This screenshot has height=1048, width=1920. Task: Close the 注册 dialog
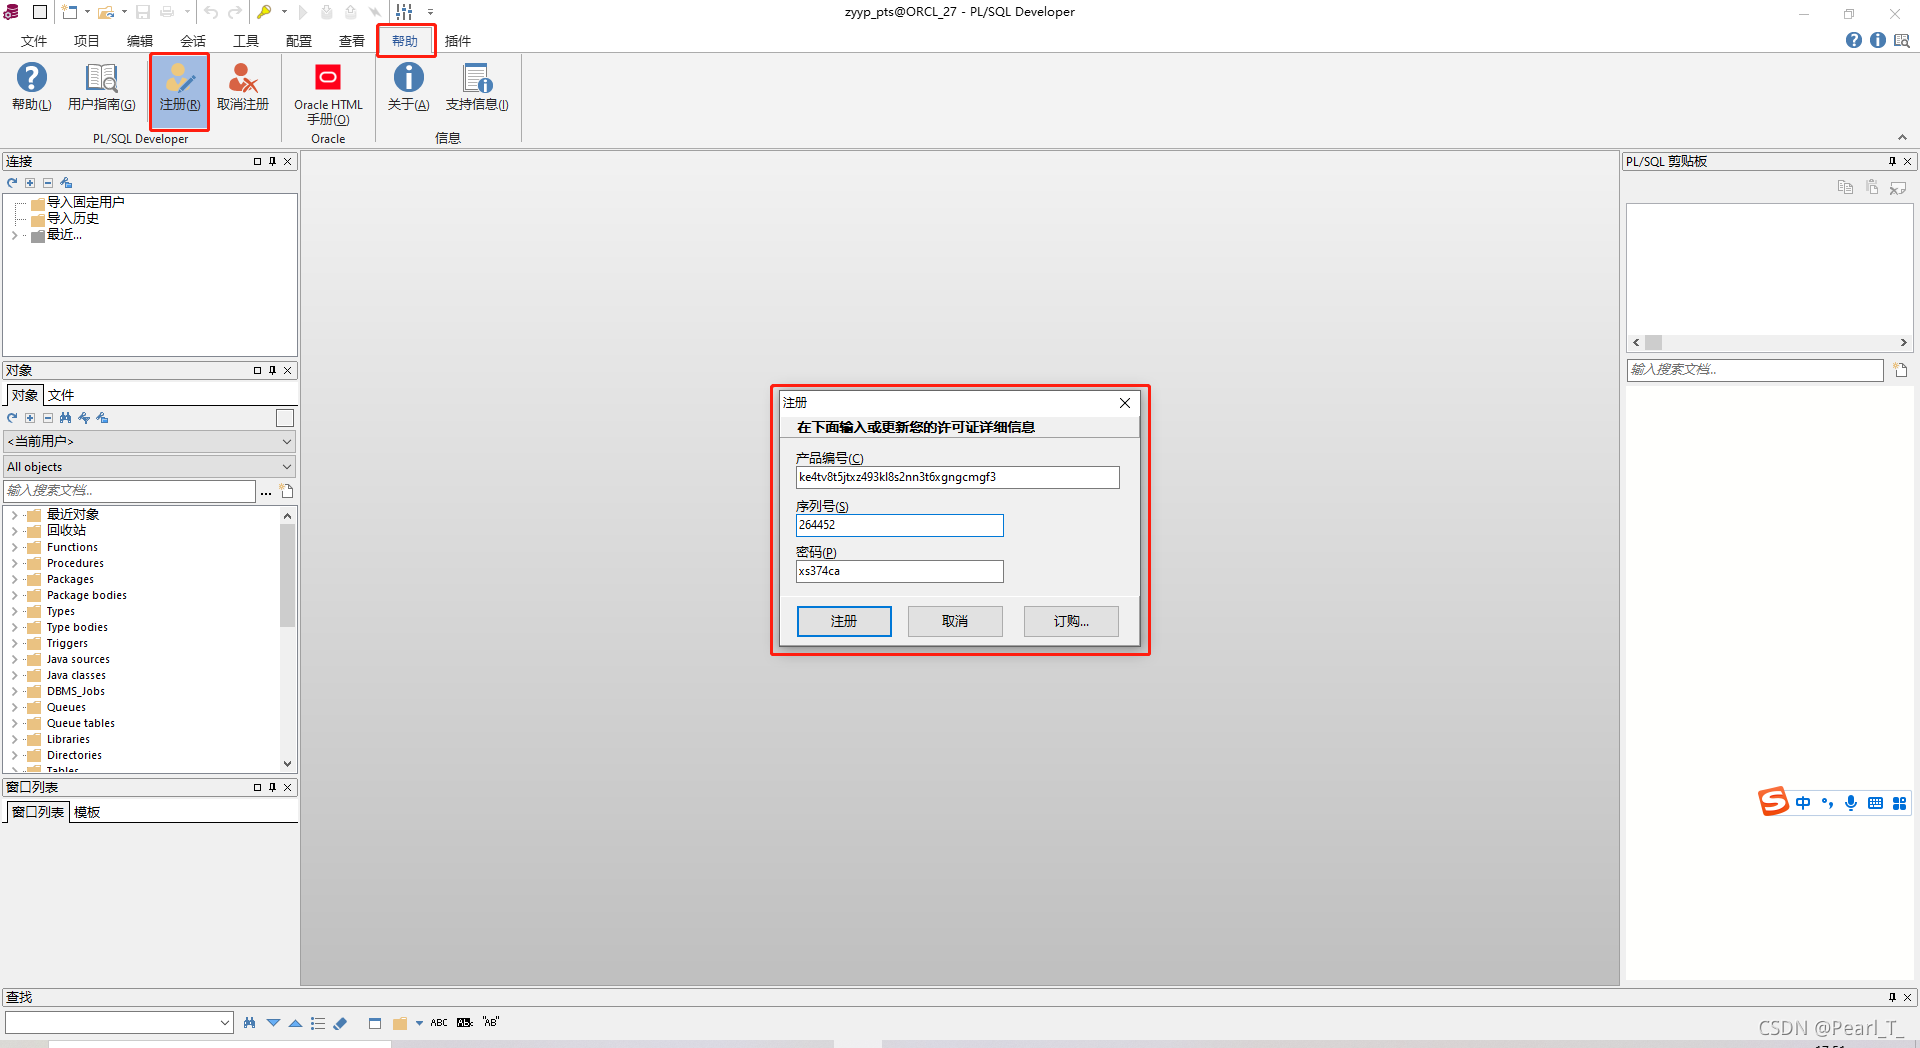coord(1125,403)
